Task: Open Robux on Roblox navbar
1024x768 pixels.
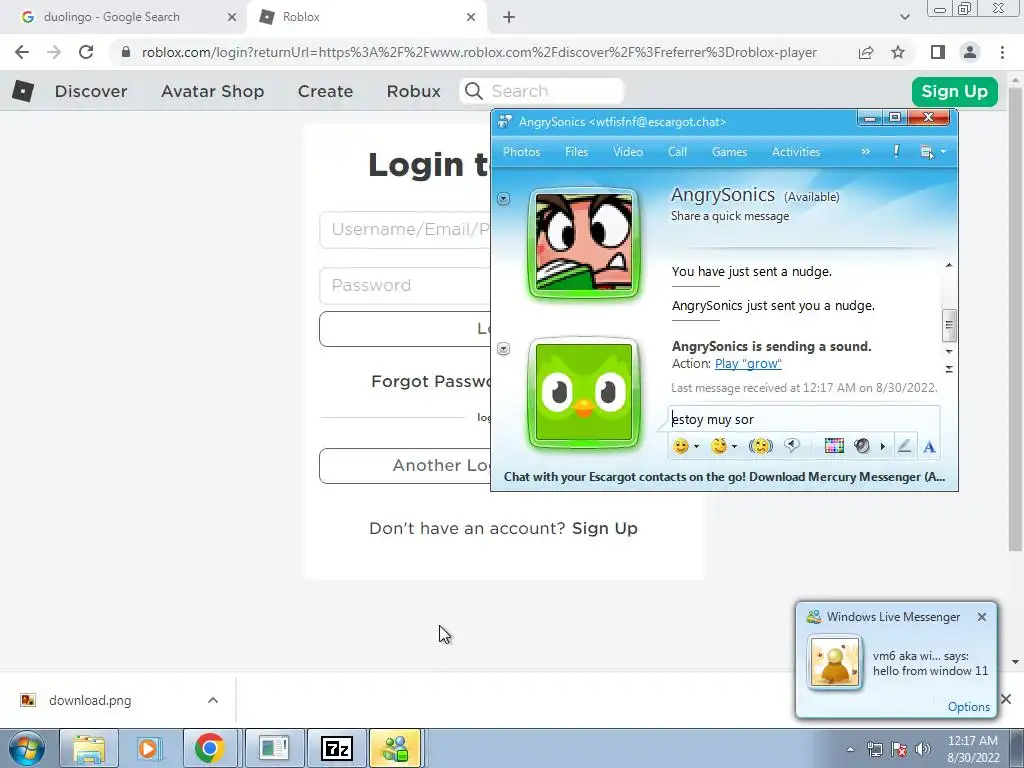Action: 413,91
